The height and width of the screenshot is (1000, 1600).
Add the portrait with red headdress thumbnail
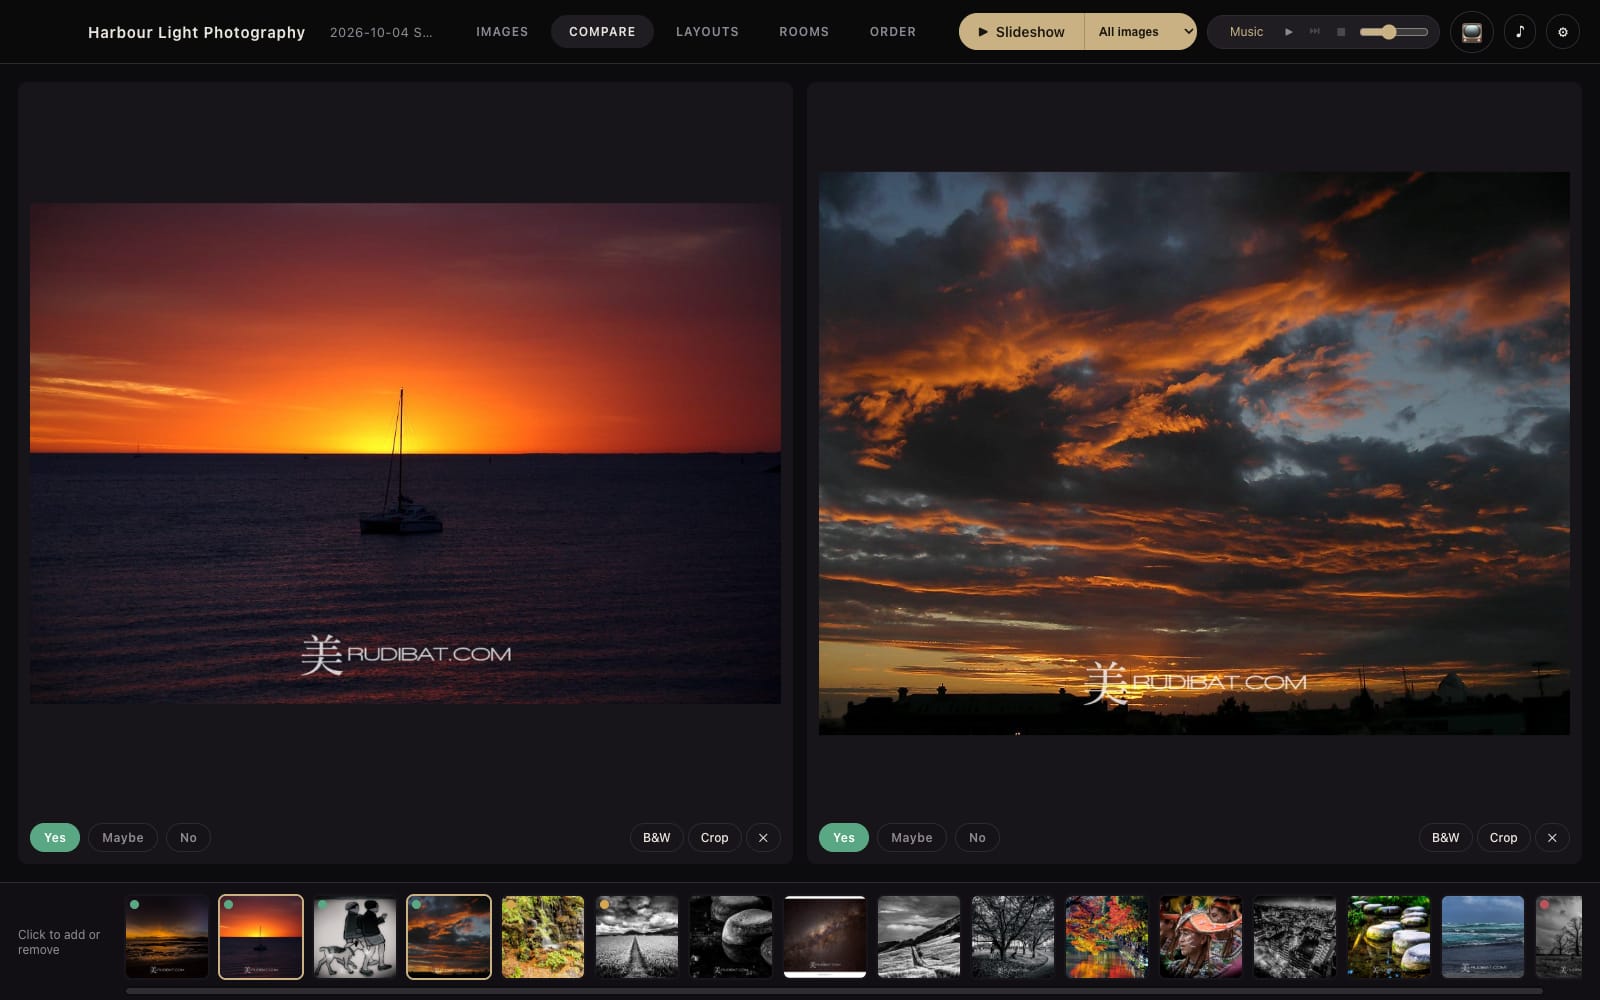pos(1201,937)
